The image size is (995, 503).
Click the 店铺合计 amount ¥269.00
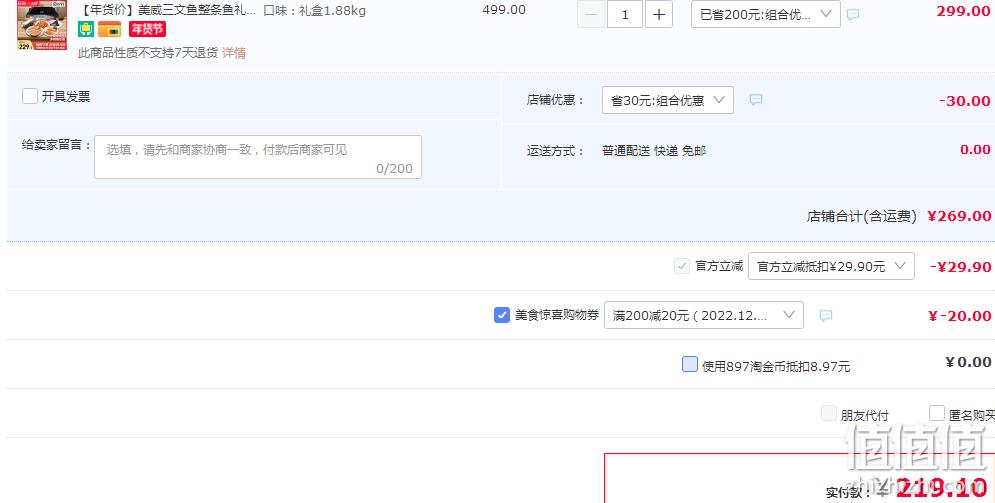point(959,216)
